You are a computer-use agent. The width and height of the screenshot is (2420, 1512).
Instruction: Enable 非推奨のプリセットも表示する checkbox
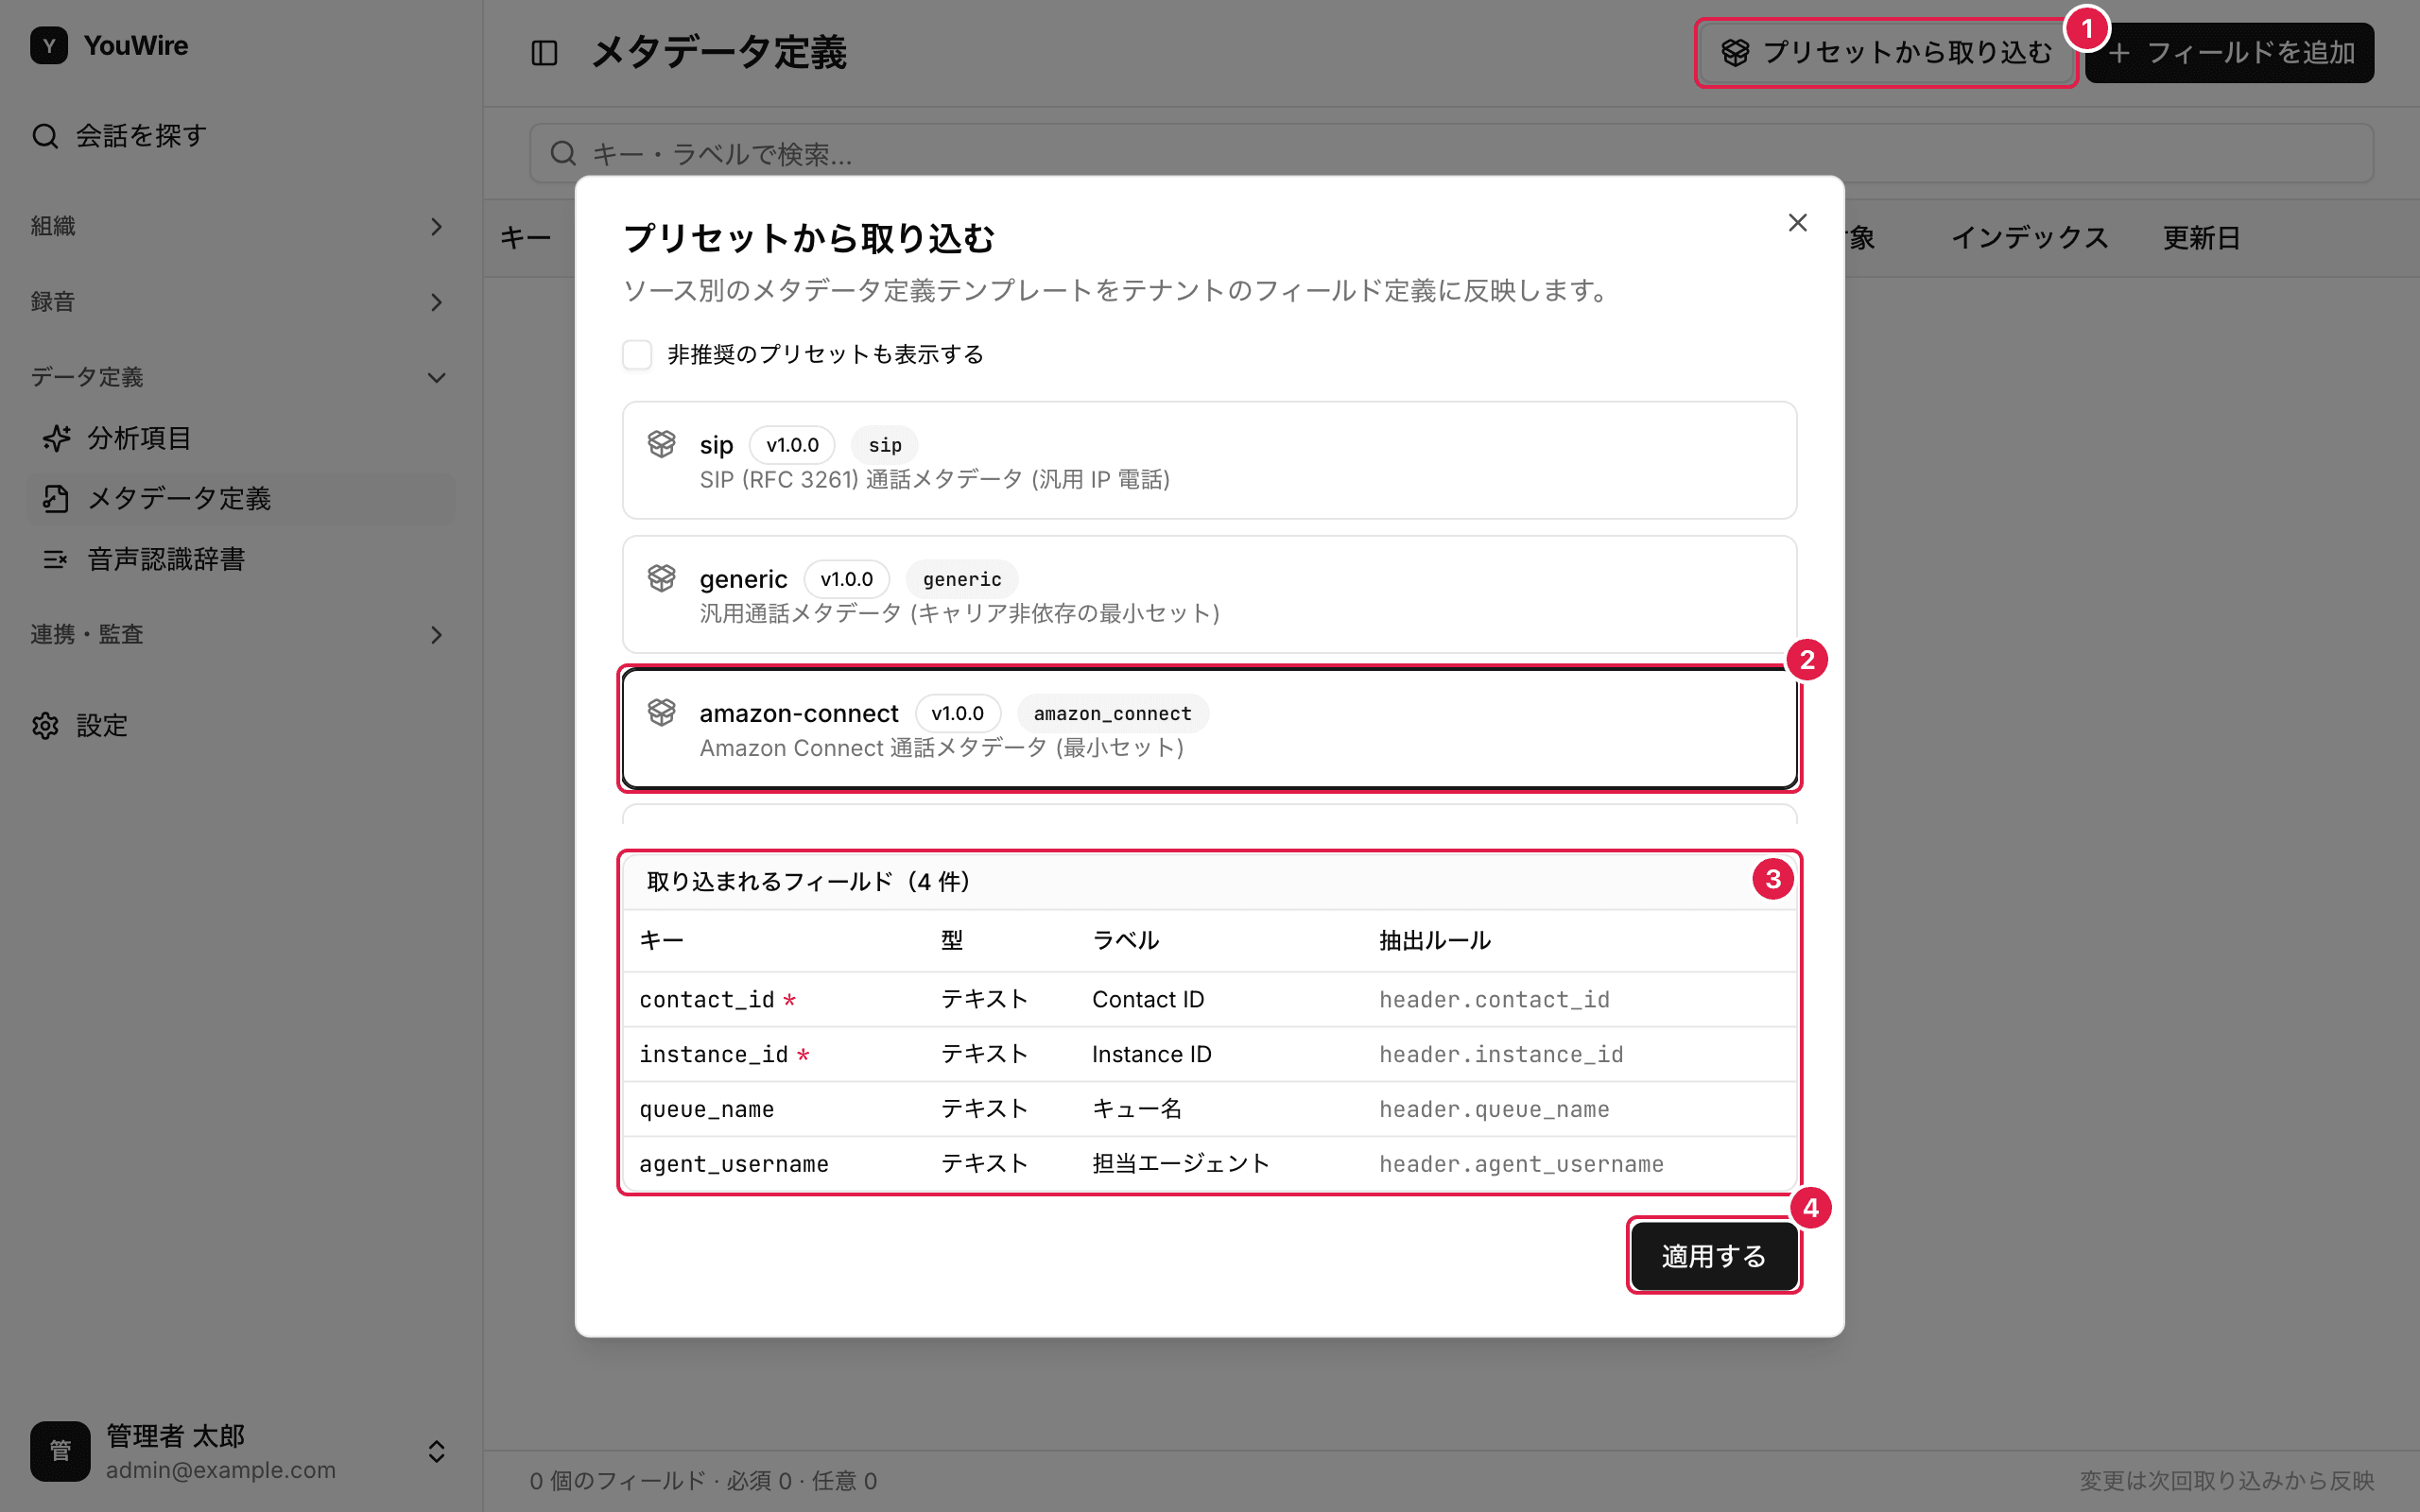[x=637, y=354]
